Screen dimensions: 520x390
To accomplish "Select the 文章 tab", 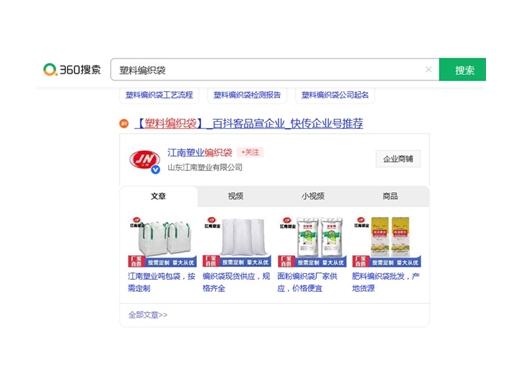I will coord(158,196).
